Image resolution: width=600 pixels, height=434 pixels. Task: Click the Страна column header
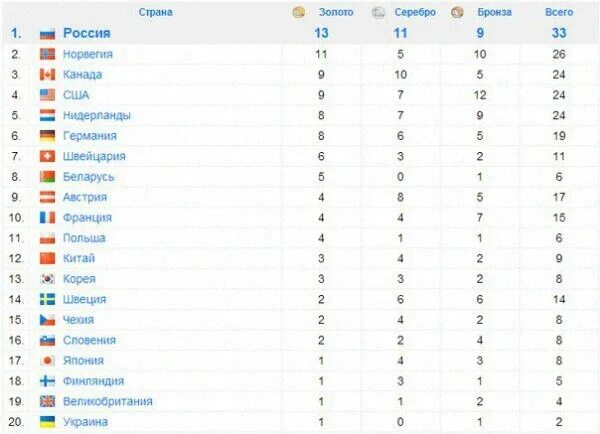pyautogui.click(x=155, y=12)
